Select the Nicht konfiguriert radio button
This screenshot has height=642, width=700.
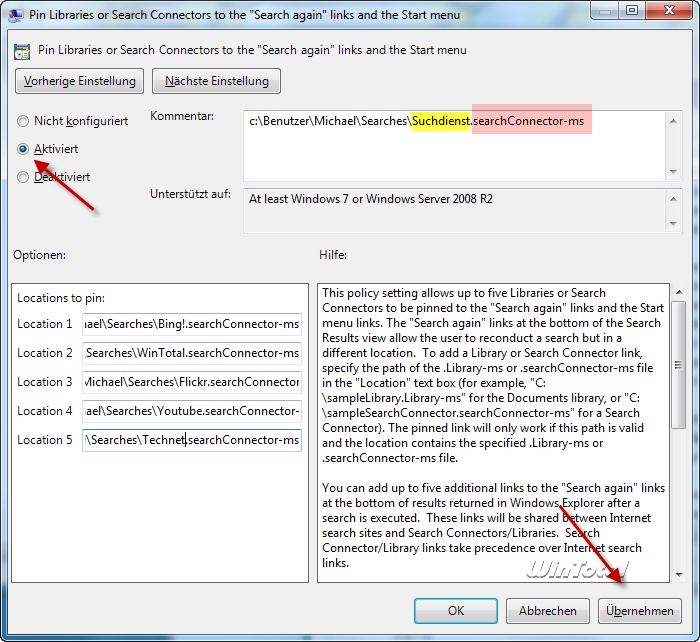pyautogui.click(x=23, y=121)
